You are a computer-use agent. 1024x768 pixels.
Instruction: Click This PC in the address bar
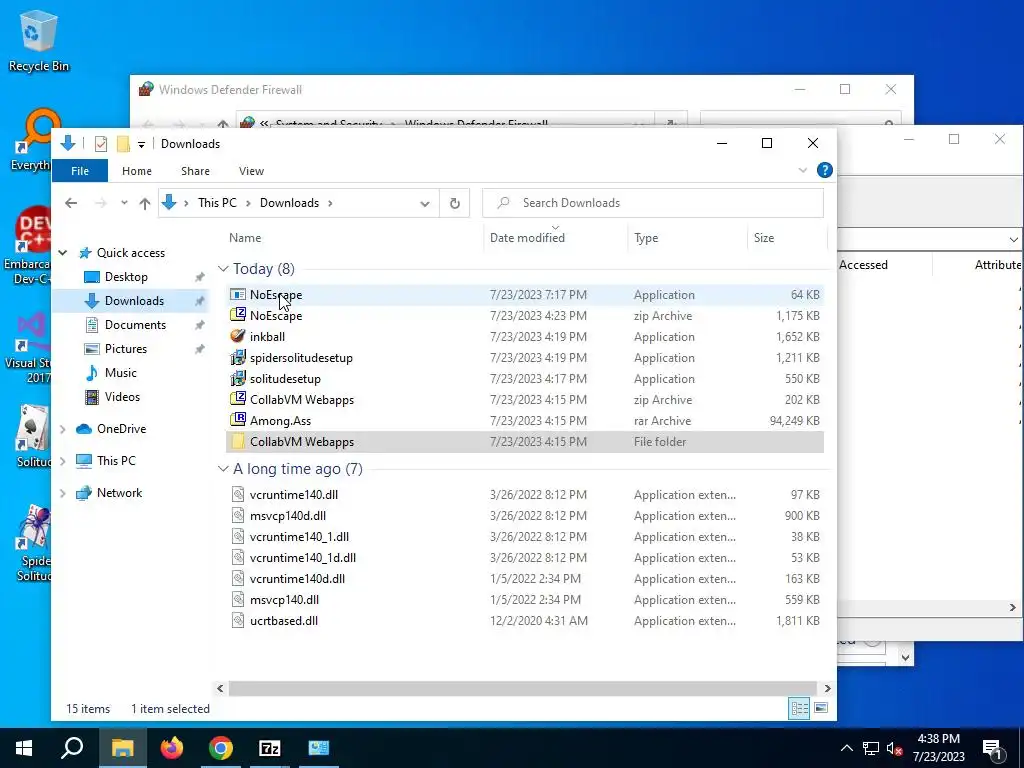click(x=217, y=203)
